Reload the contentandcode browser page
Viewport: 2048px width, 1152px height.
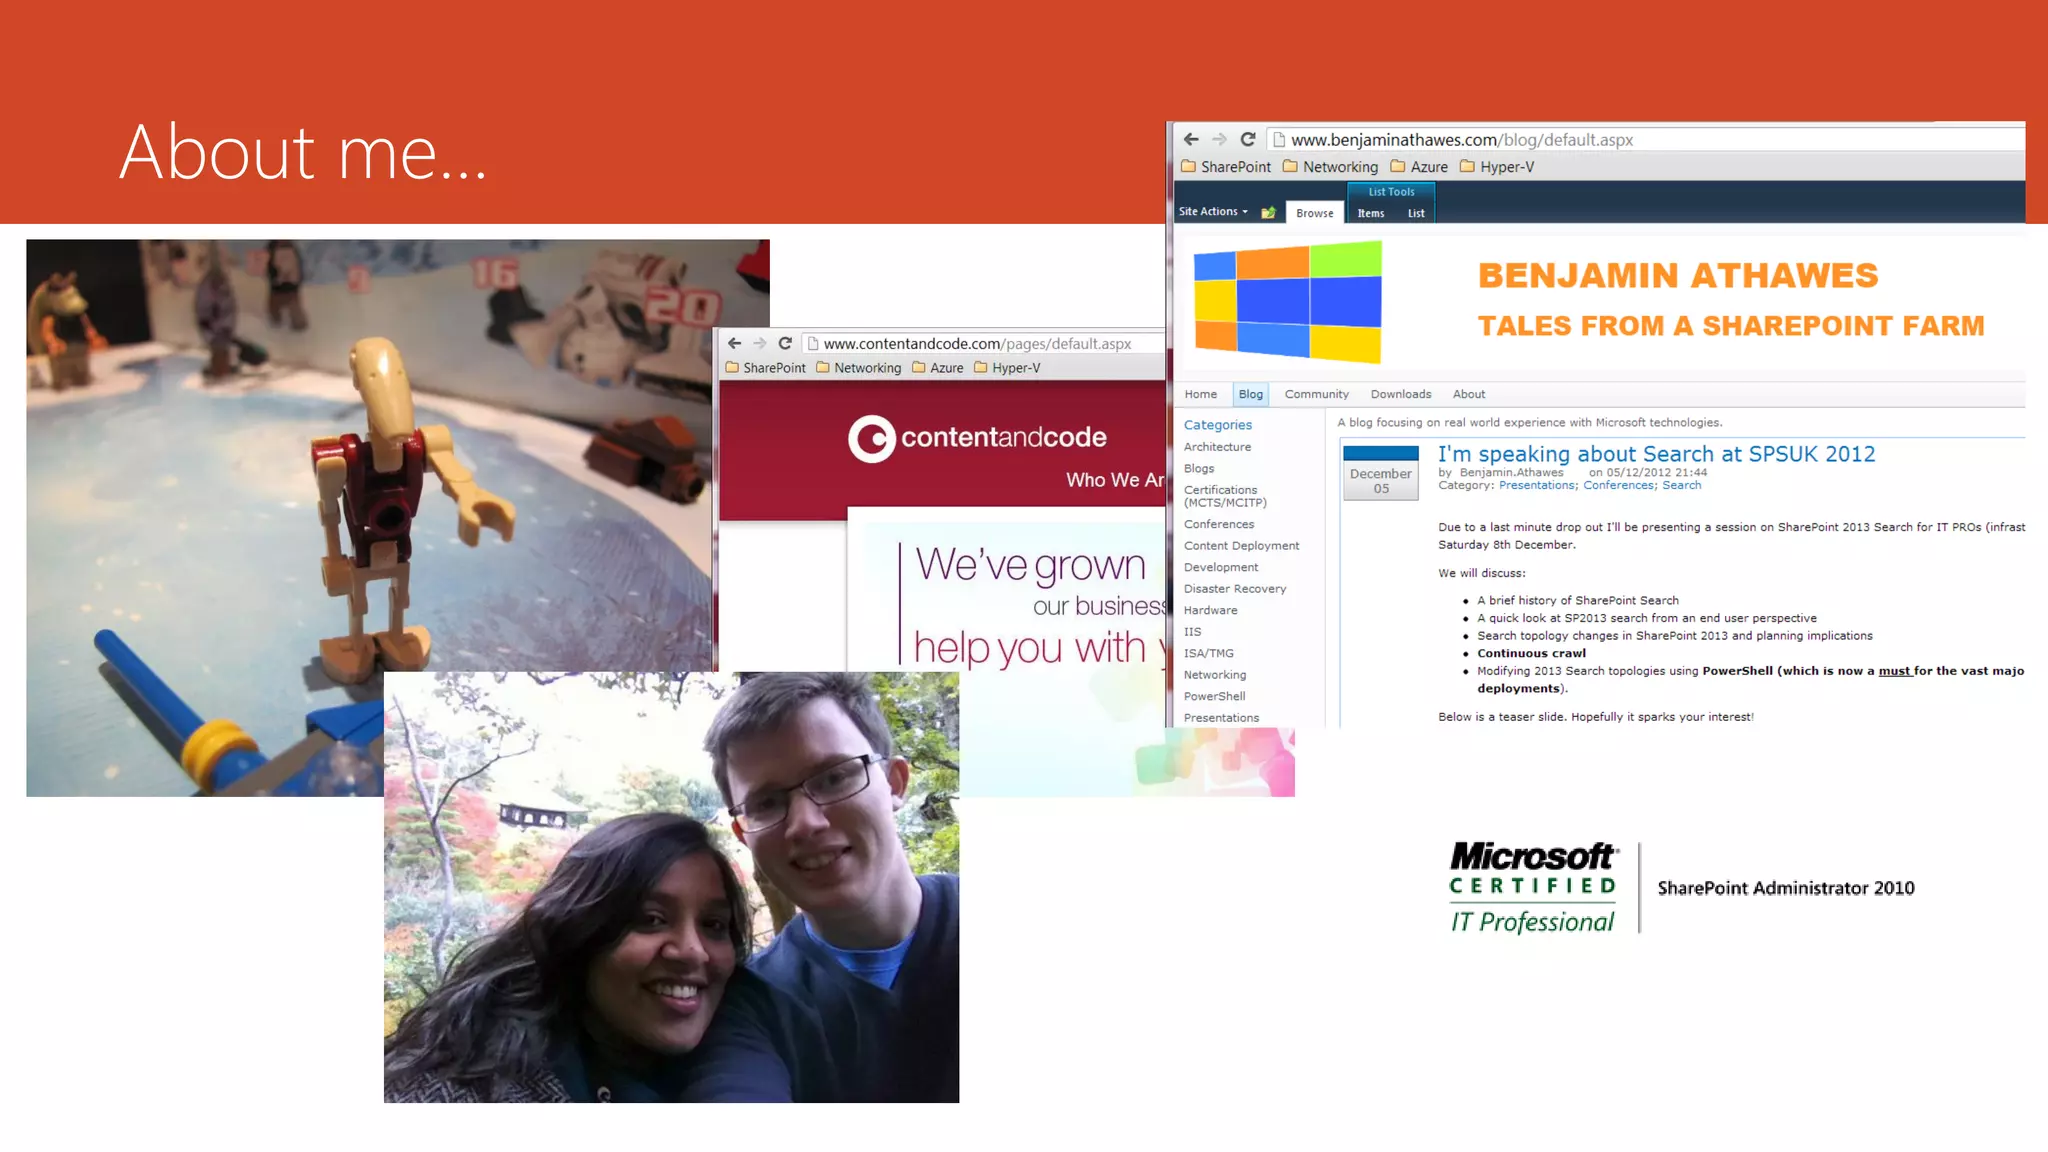[x=785, y=343]
